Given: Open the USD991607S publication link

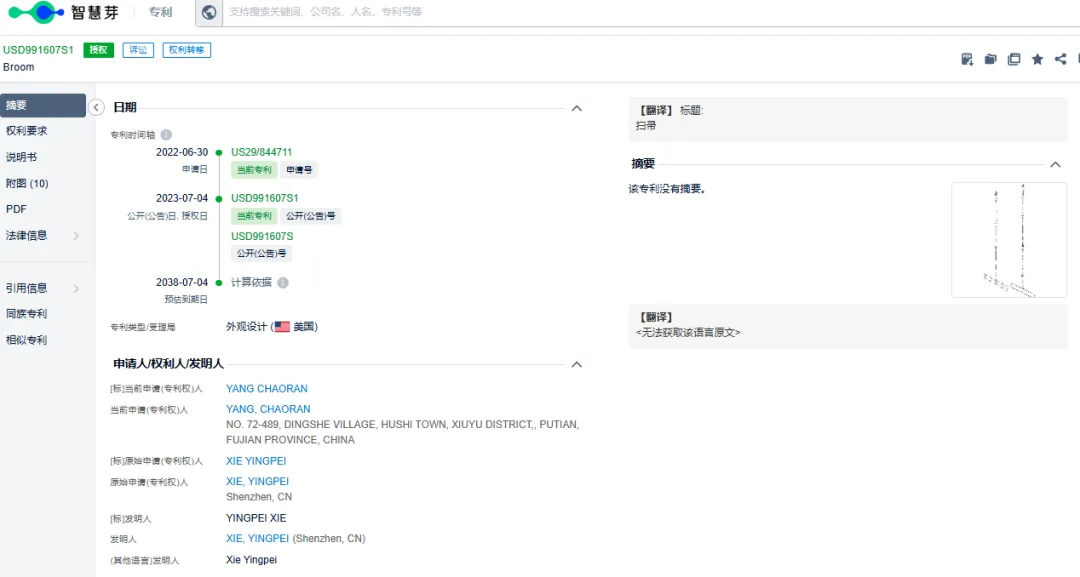Looking at the screenshot, I should coord(262,236).
